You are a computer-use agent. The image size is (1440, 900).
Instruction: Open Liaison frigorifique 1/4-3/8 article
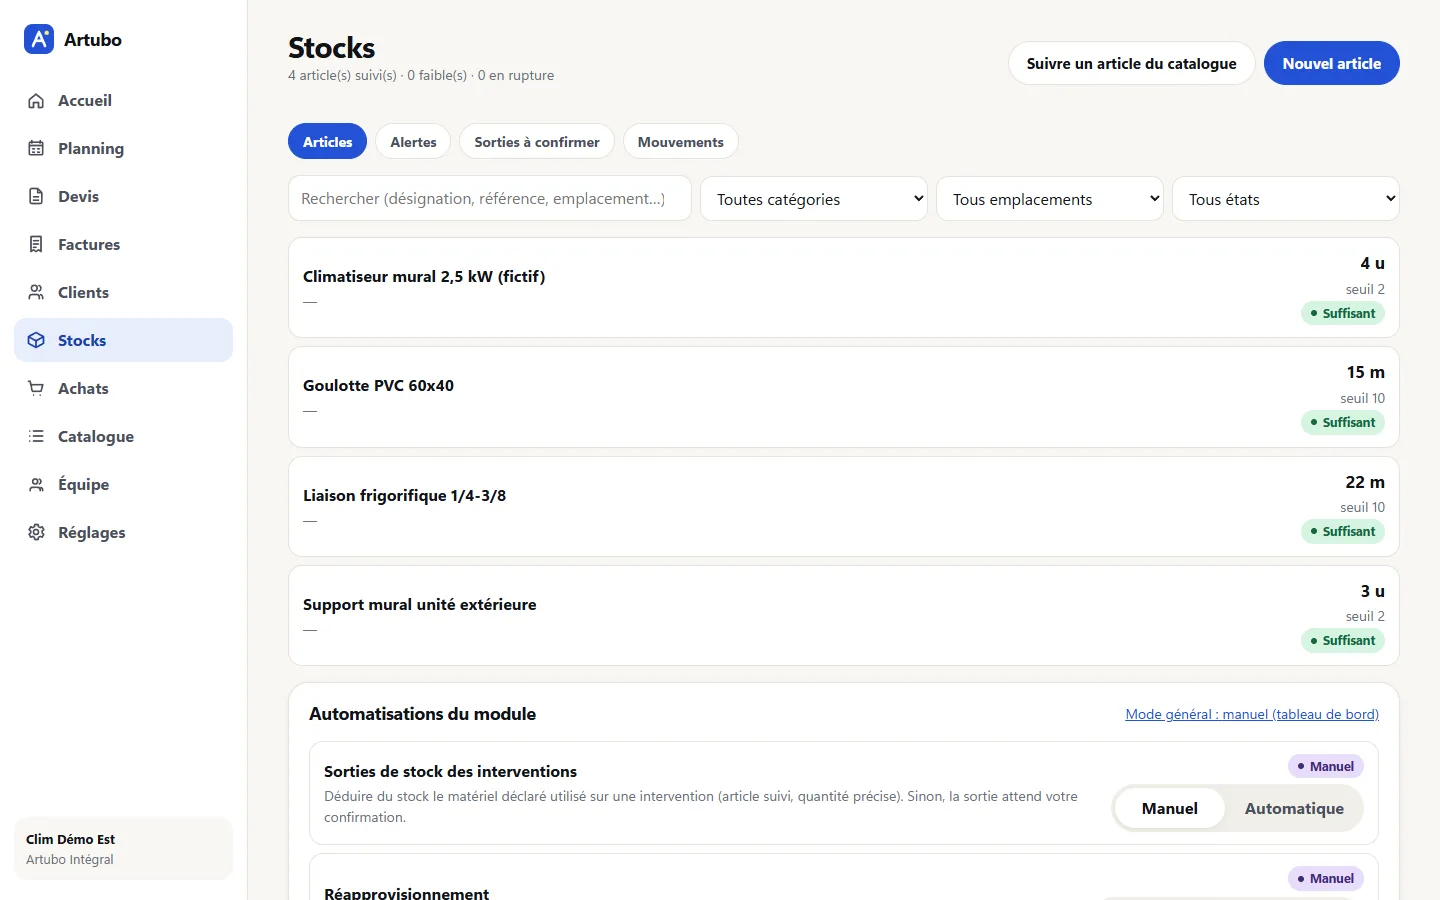pyautogui.click(x=844, y=506)
